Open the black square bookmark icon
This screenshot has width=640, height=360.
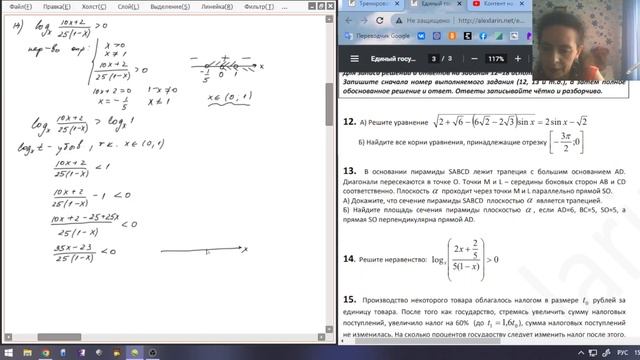point(468,36)
